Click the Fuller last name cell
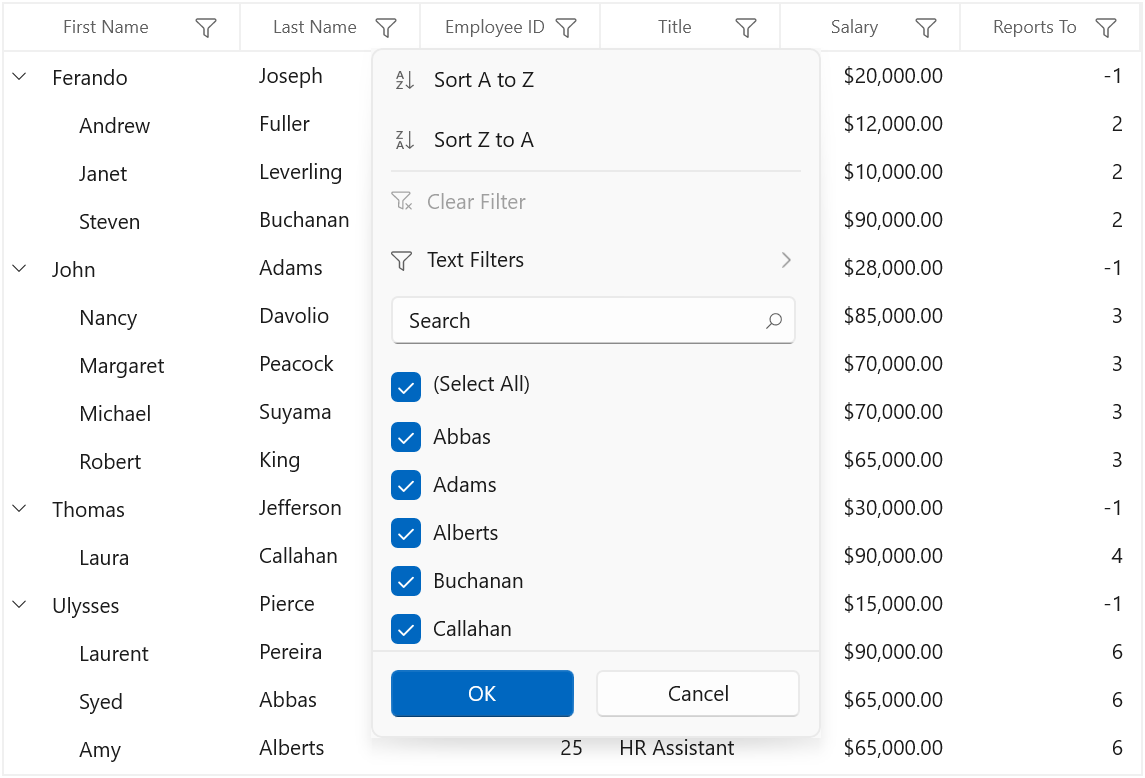This screenshot has width=1145, height=778. (285, 124)
